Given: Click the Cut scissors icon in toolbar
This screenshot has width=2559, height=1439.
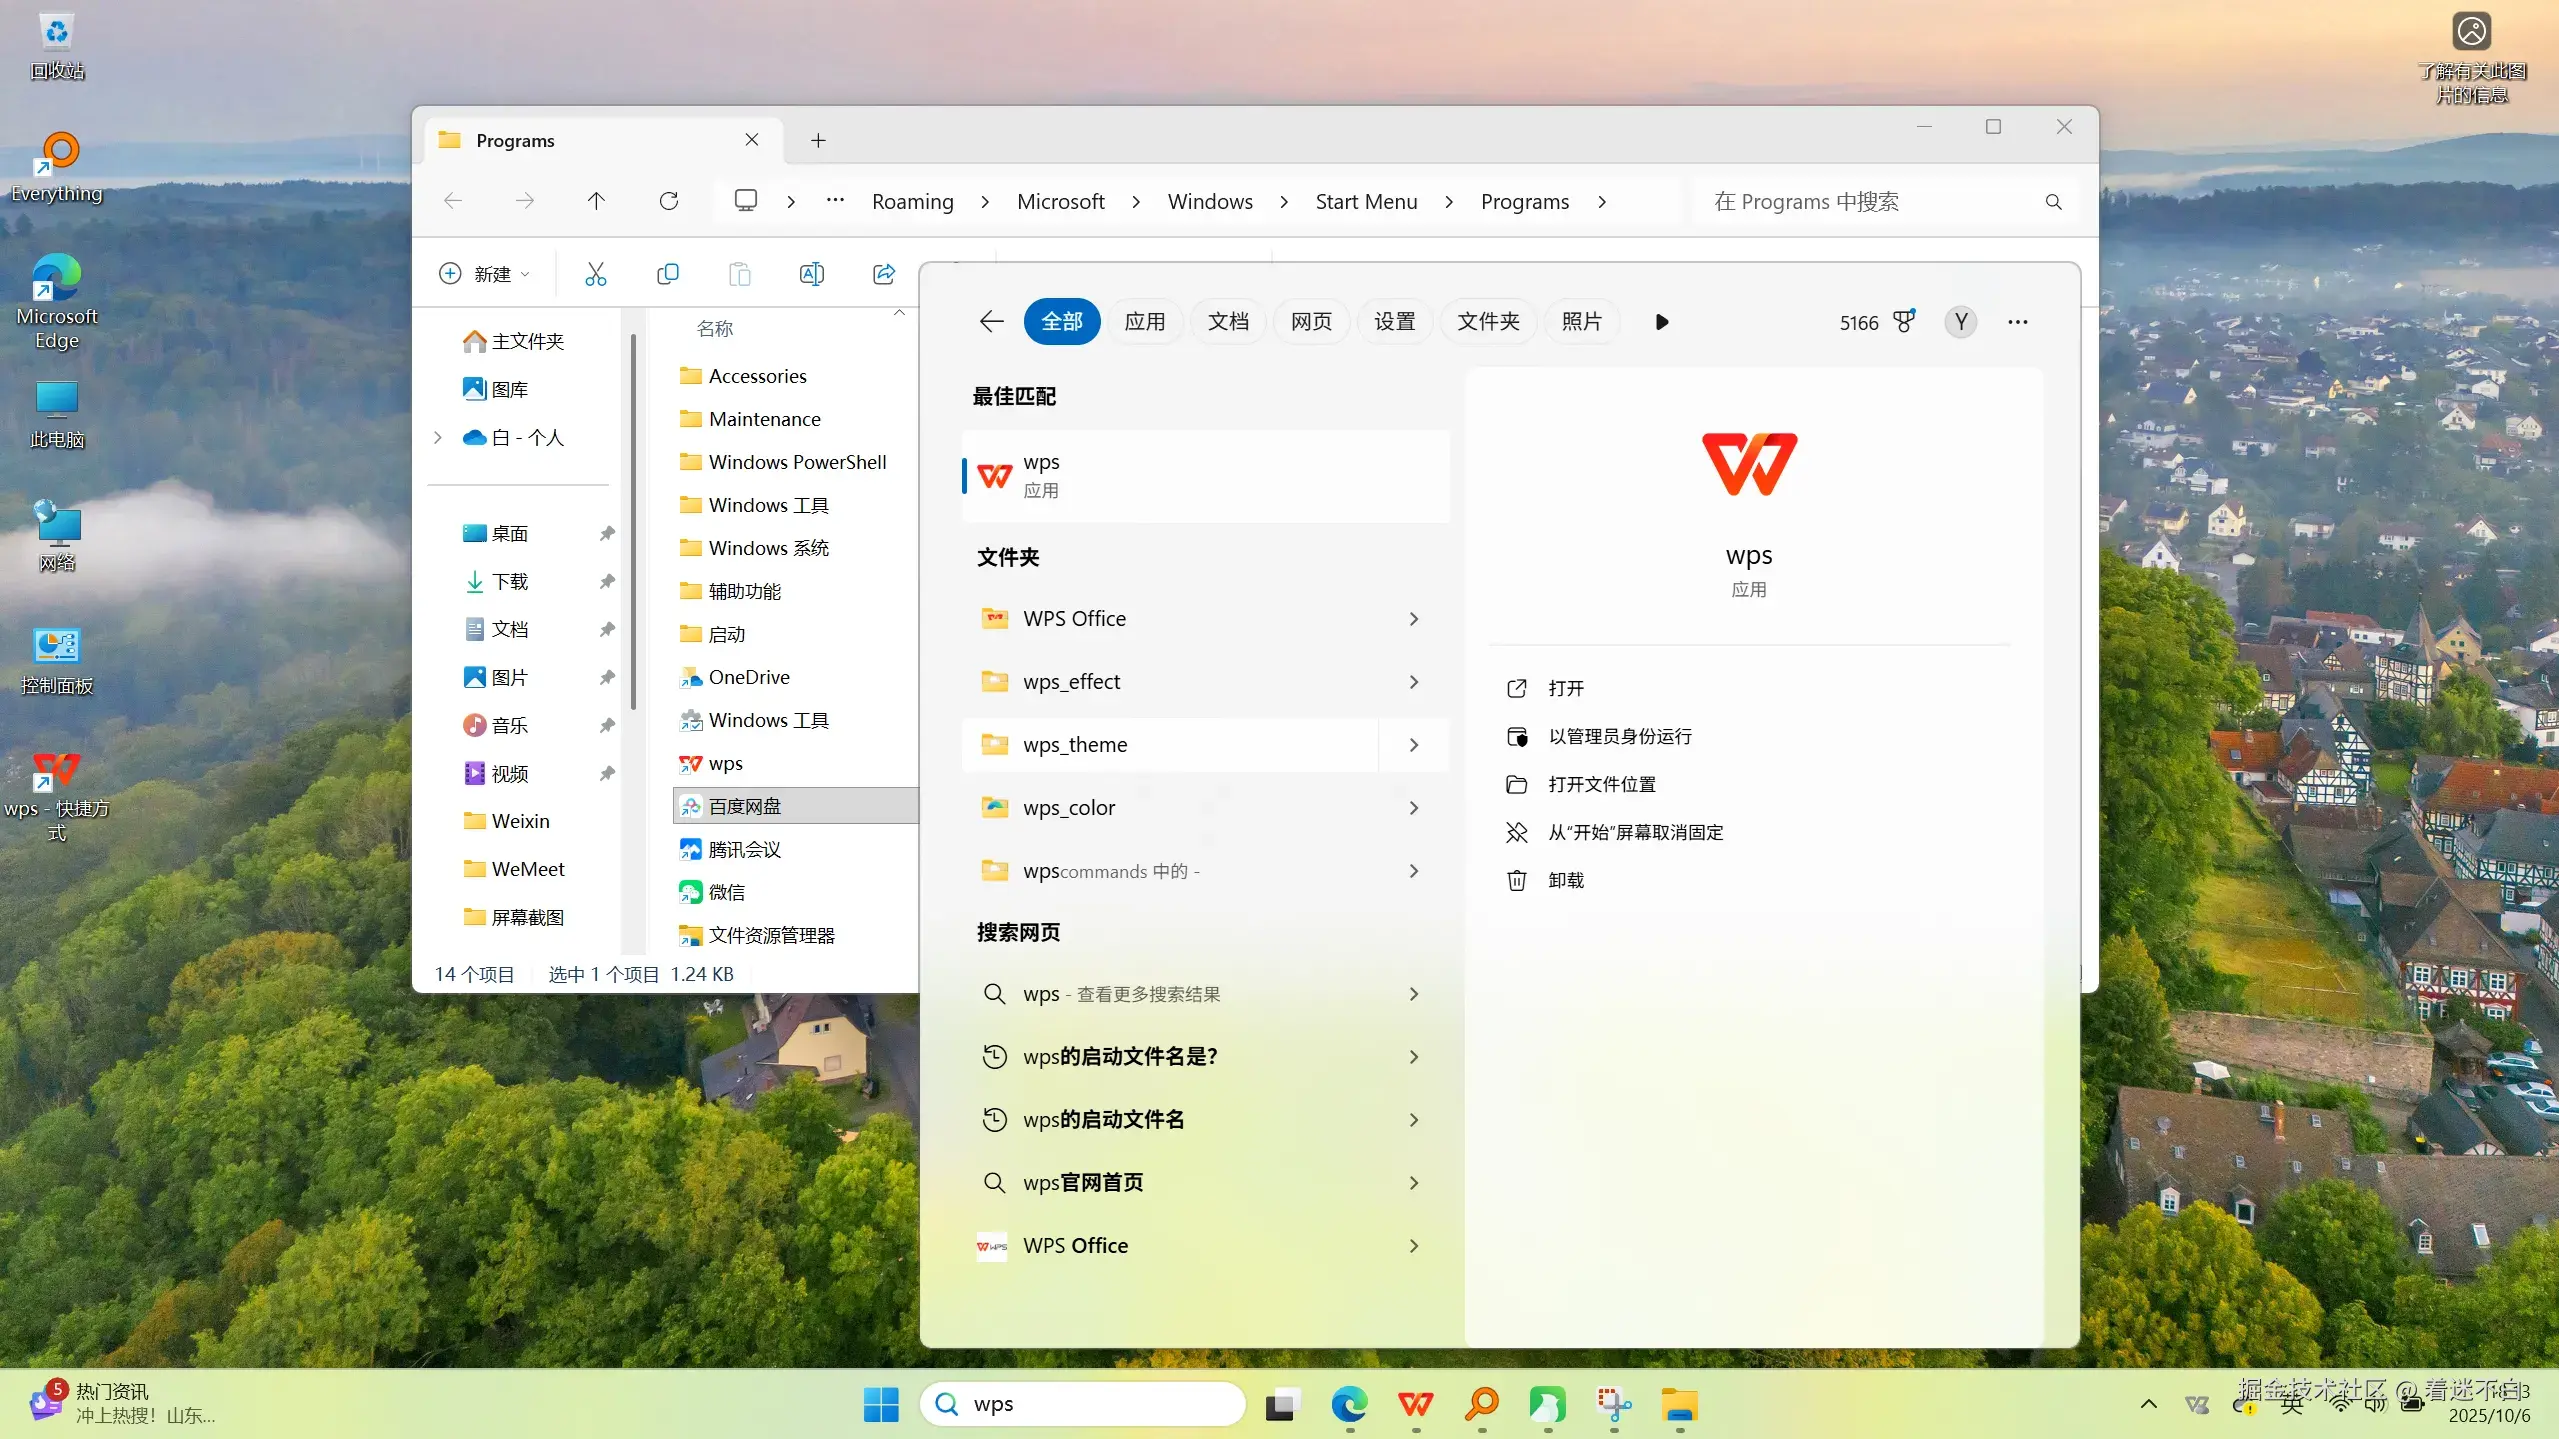Looking at the screenshot, I should 595,274.
